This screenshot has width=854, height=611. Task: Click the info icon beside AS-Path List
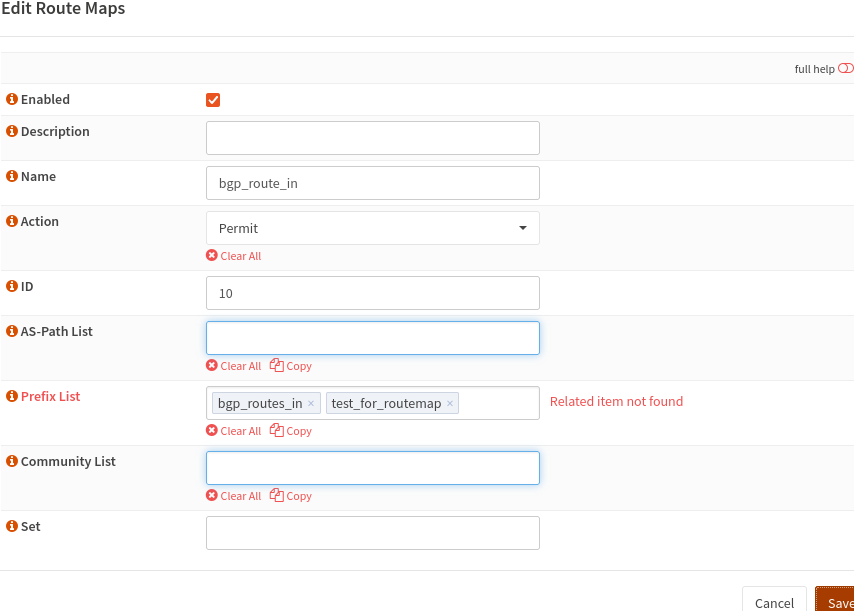(11, 331)
